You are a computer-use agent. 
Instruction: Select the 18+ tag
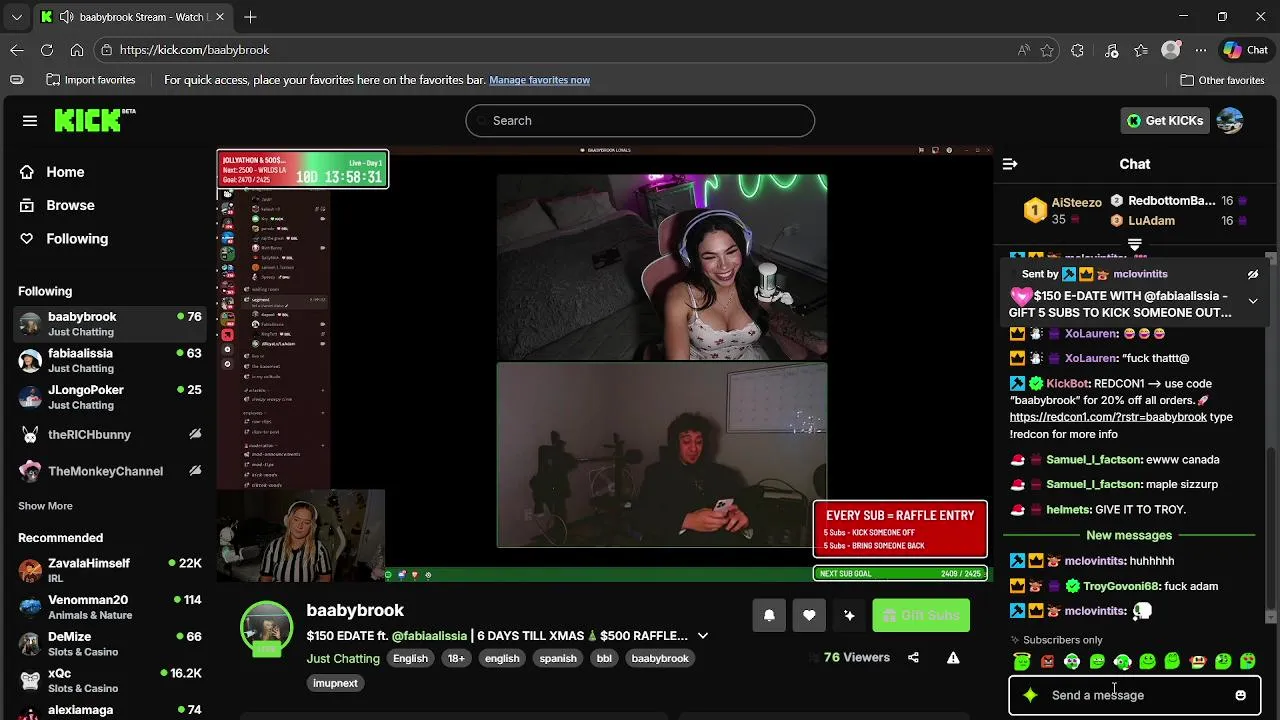[x=456, y=658]
